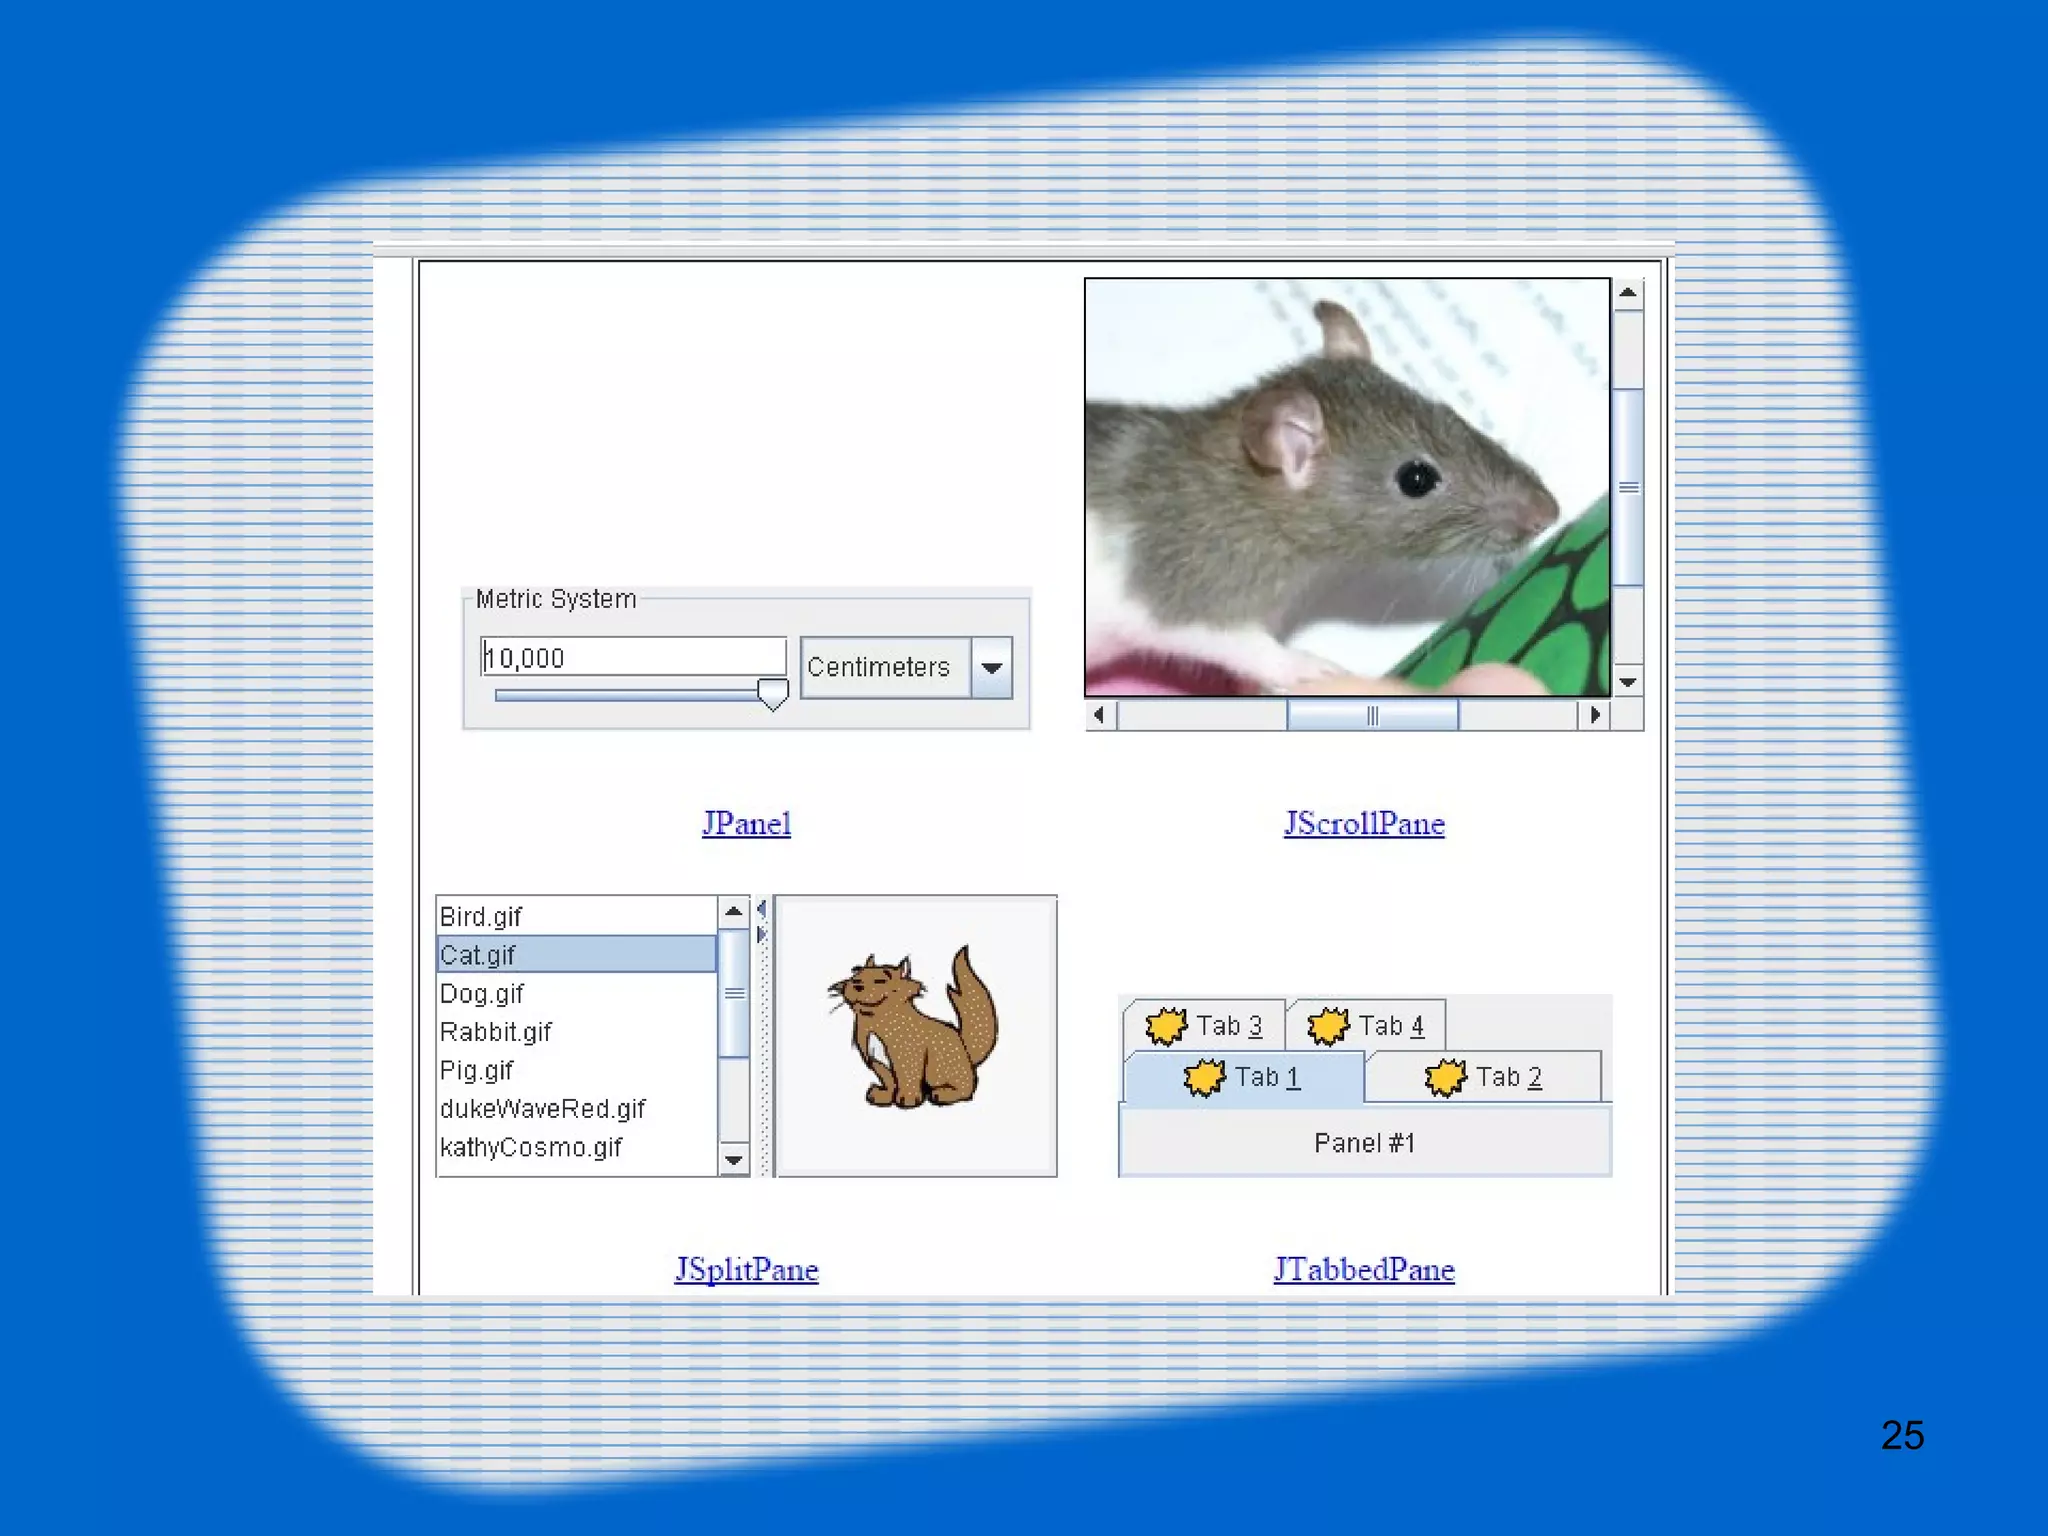Open the JScrollPane link

(1364, 824)
